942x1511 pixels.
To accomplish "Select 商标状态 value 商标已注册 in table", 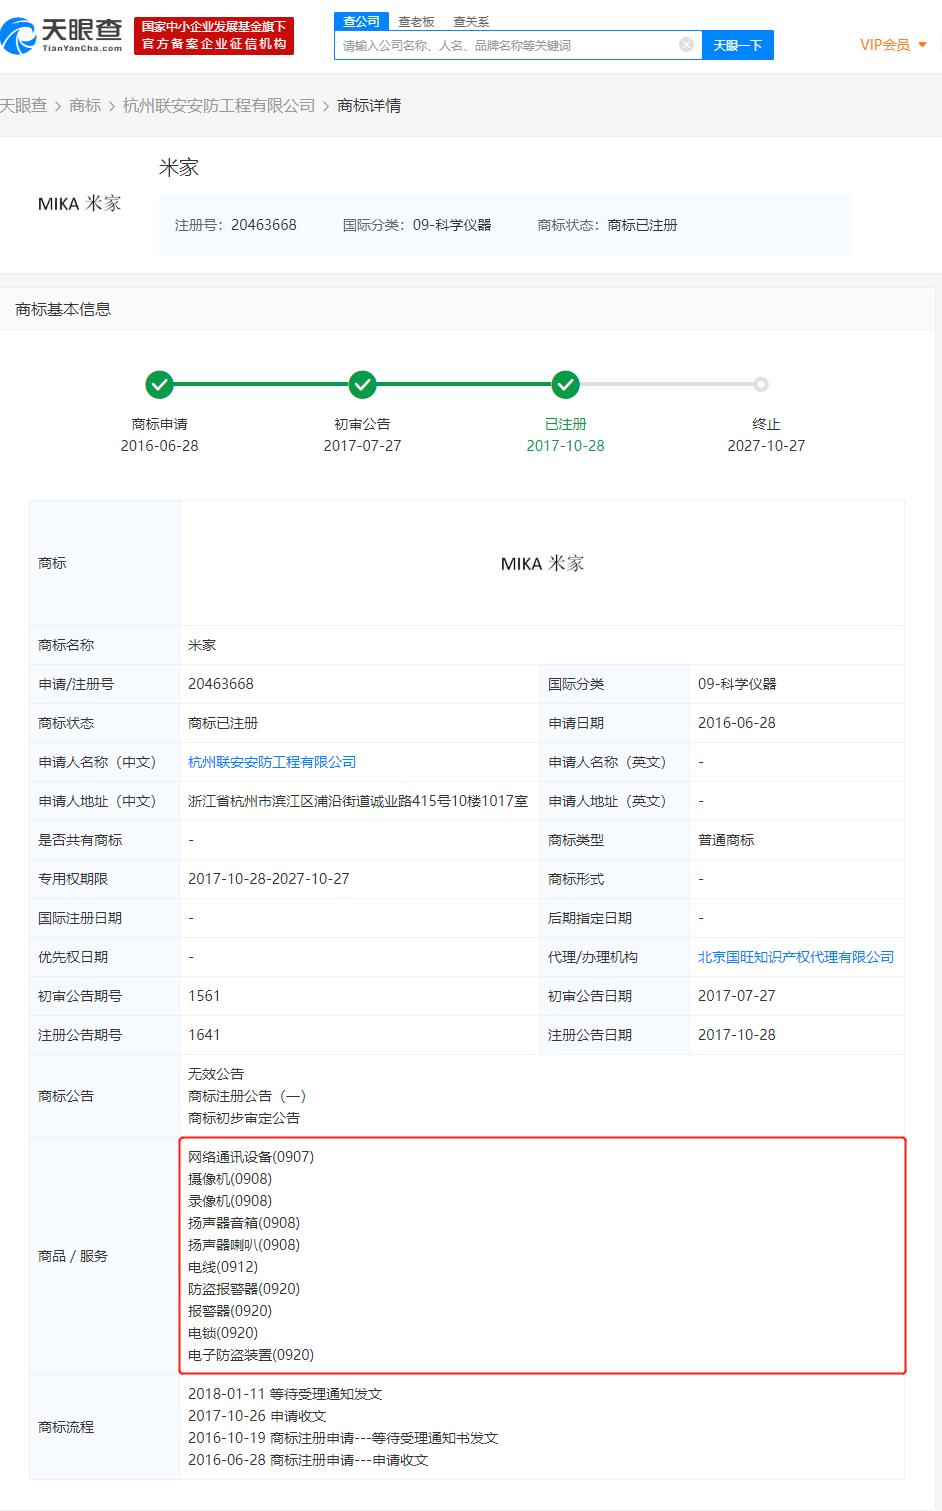I will [x=223, y=723].
